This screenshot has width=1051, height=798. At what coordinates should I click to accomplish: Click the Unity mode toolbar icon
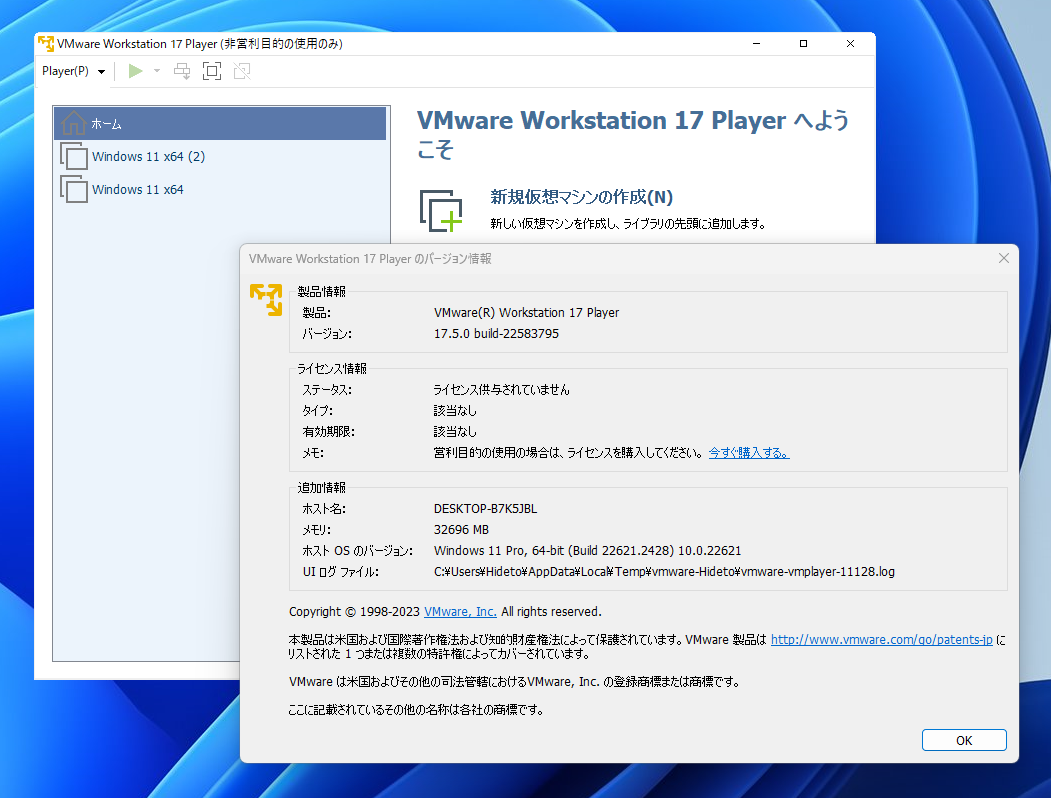(241, 71)
